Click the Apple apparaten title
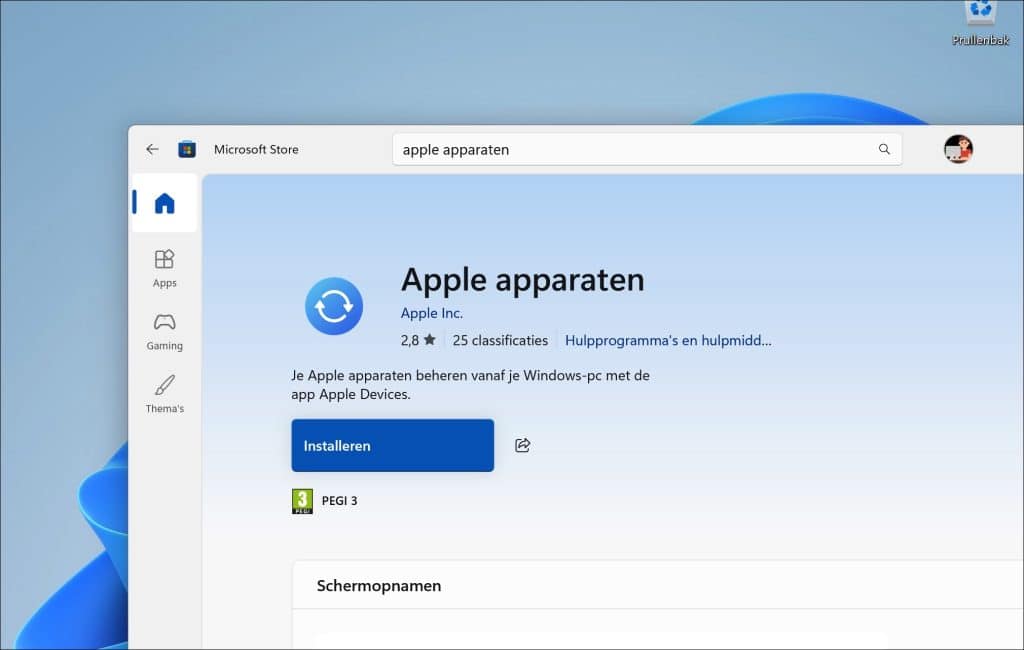 click(x=522, y=280)
